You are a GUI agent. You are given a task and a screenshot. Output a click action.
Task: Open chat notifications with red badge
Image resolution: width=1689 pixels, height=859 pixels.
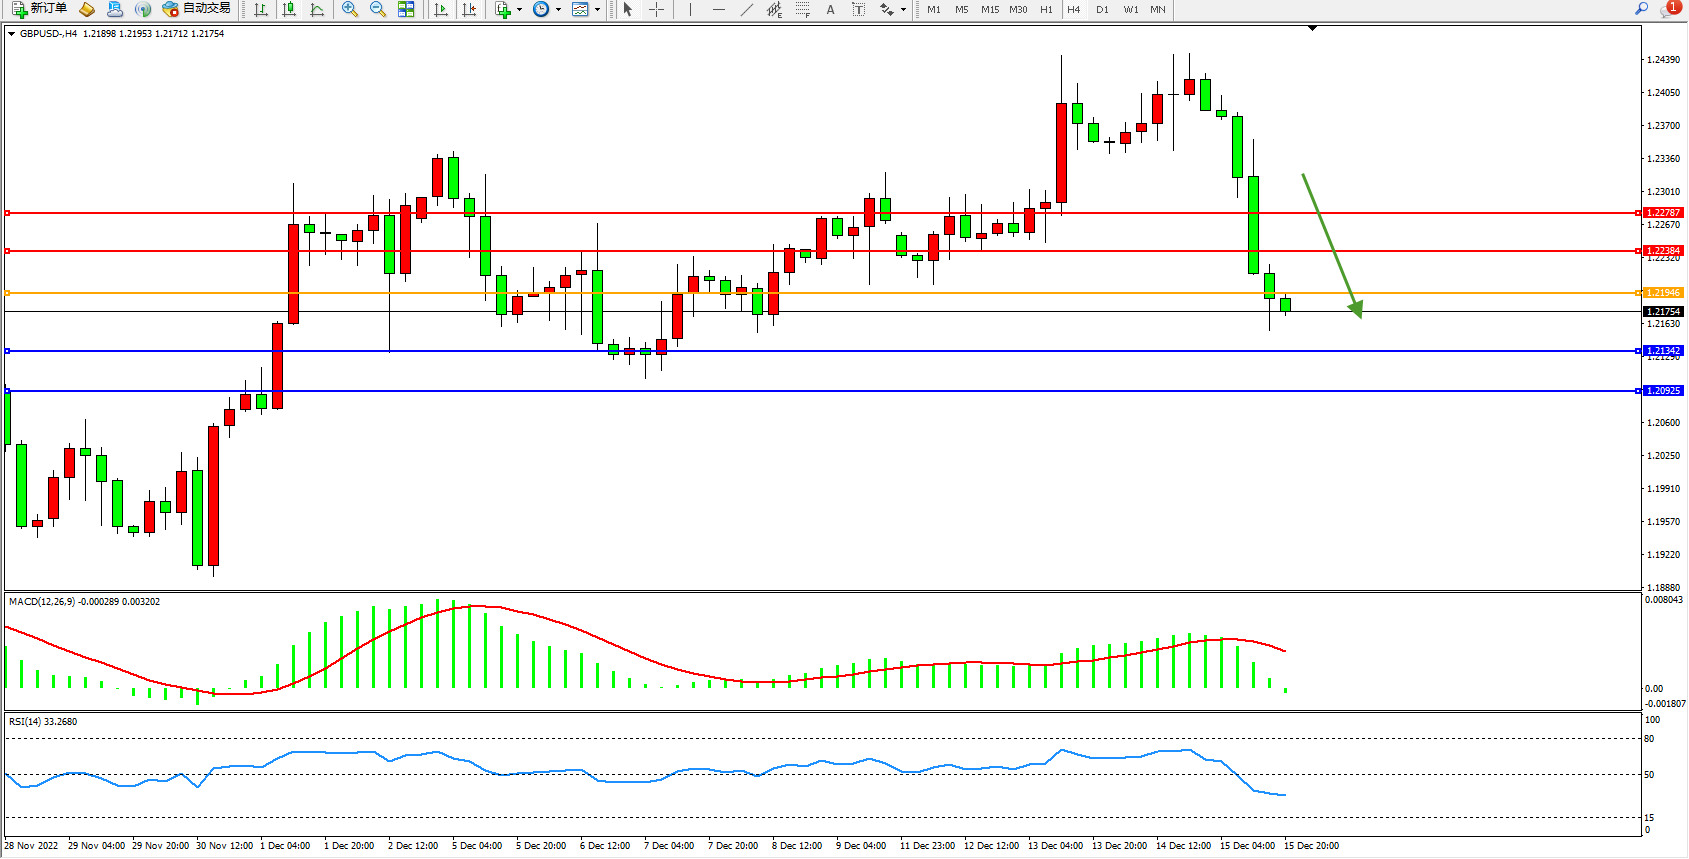[1668, 9]
